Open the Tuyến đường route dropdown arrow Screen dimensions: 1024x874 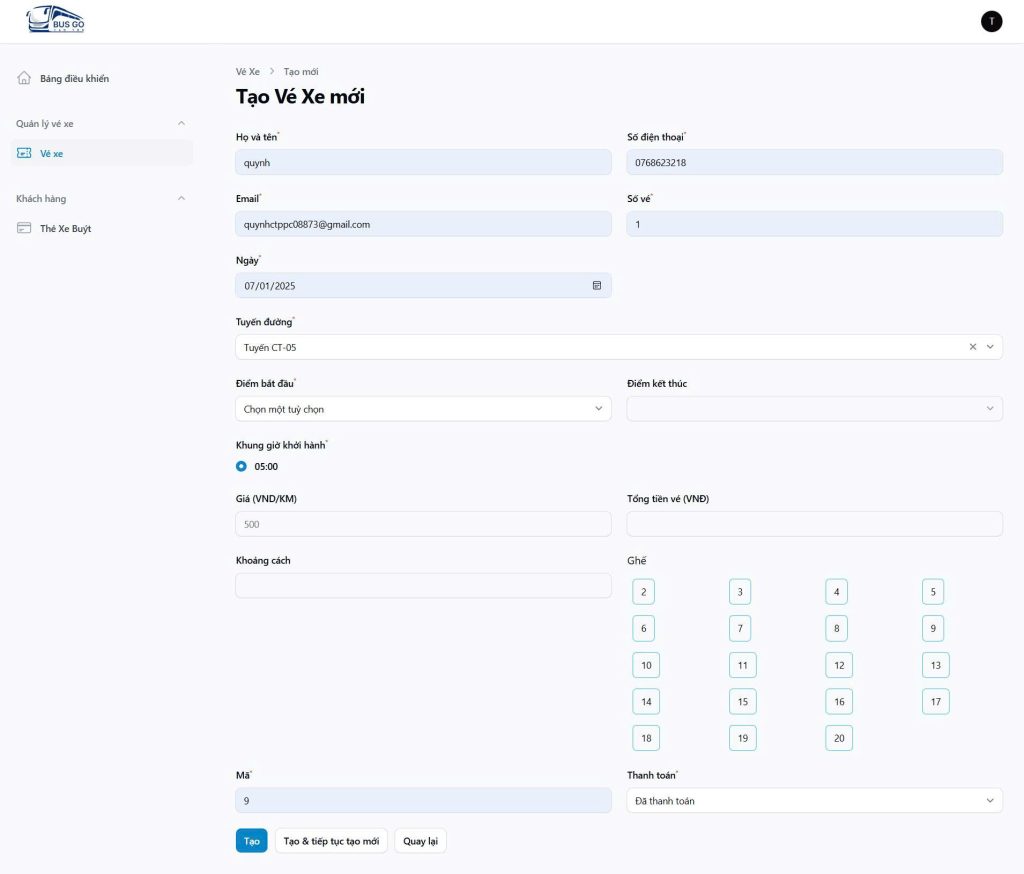click(990, 347)
